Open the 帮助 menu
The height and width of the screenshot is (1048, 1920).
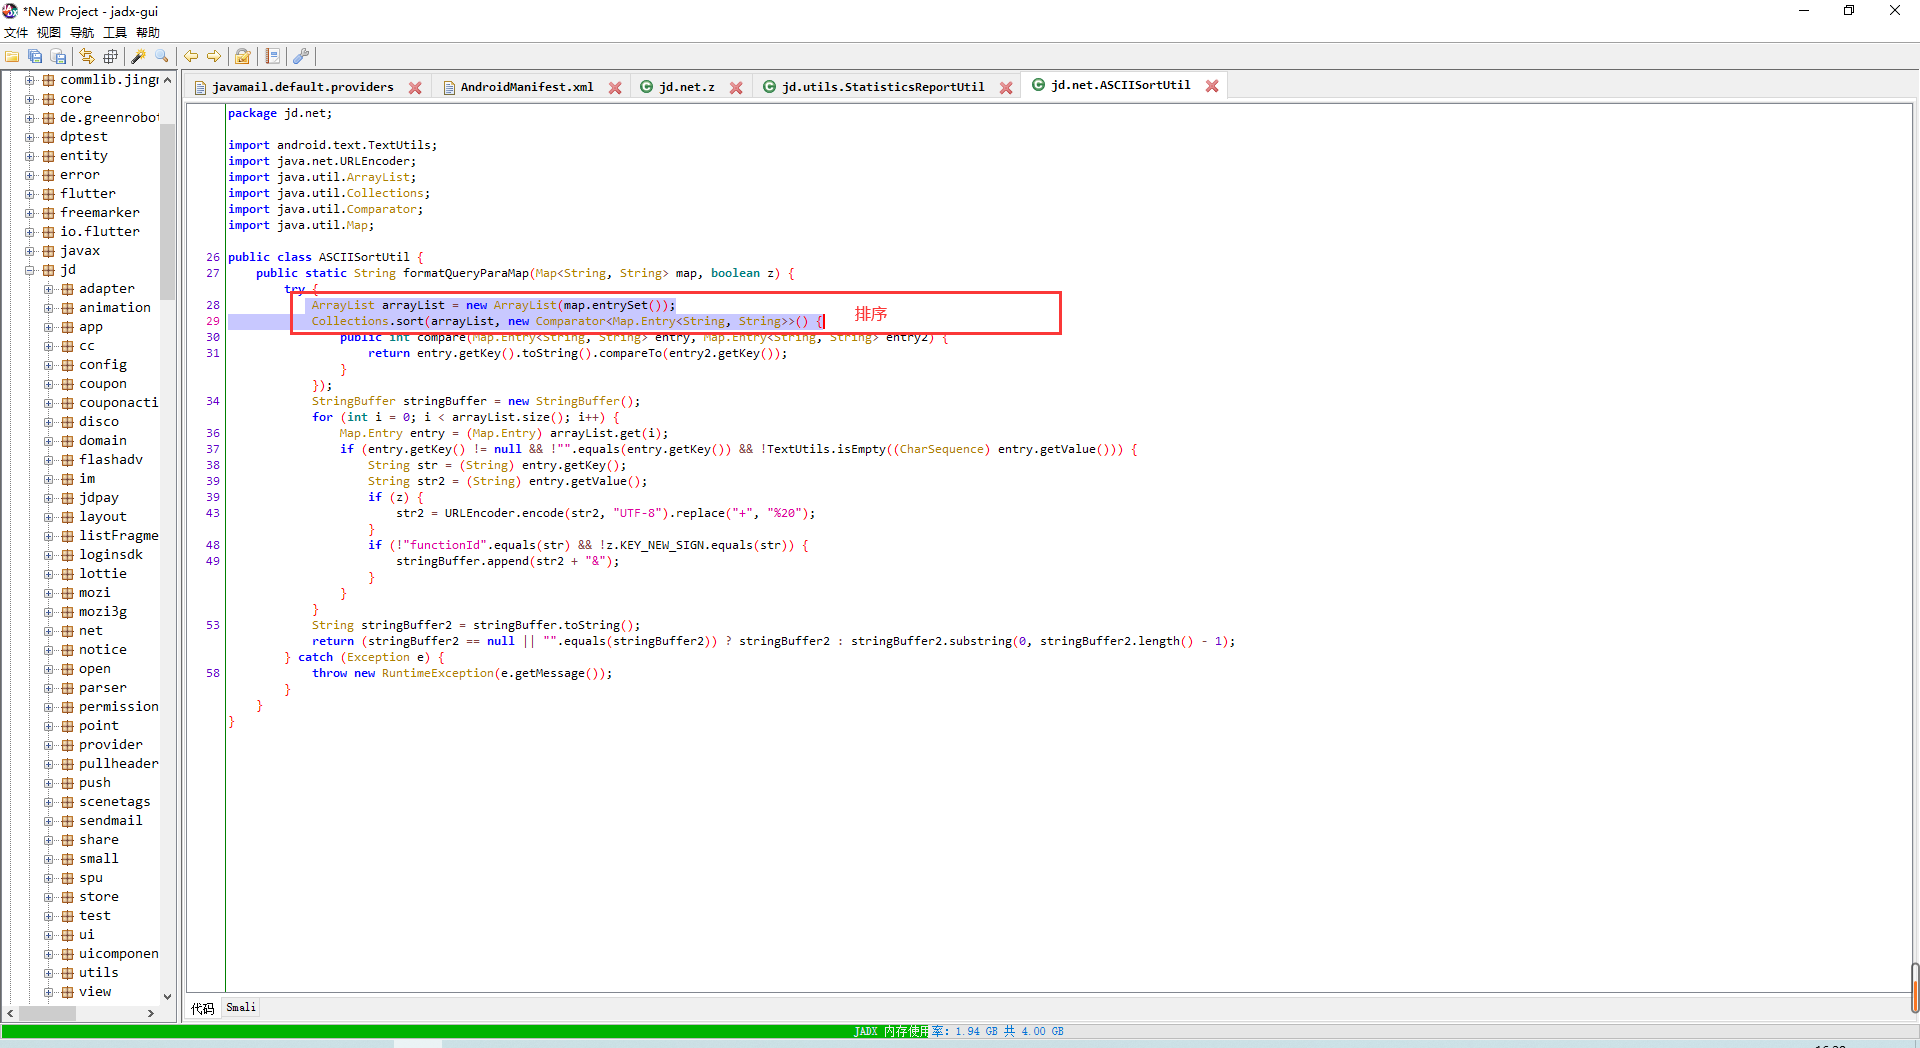pyautogui.click(x=148, y=33)
